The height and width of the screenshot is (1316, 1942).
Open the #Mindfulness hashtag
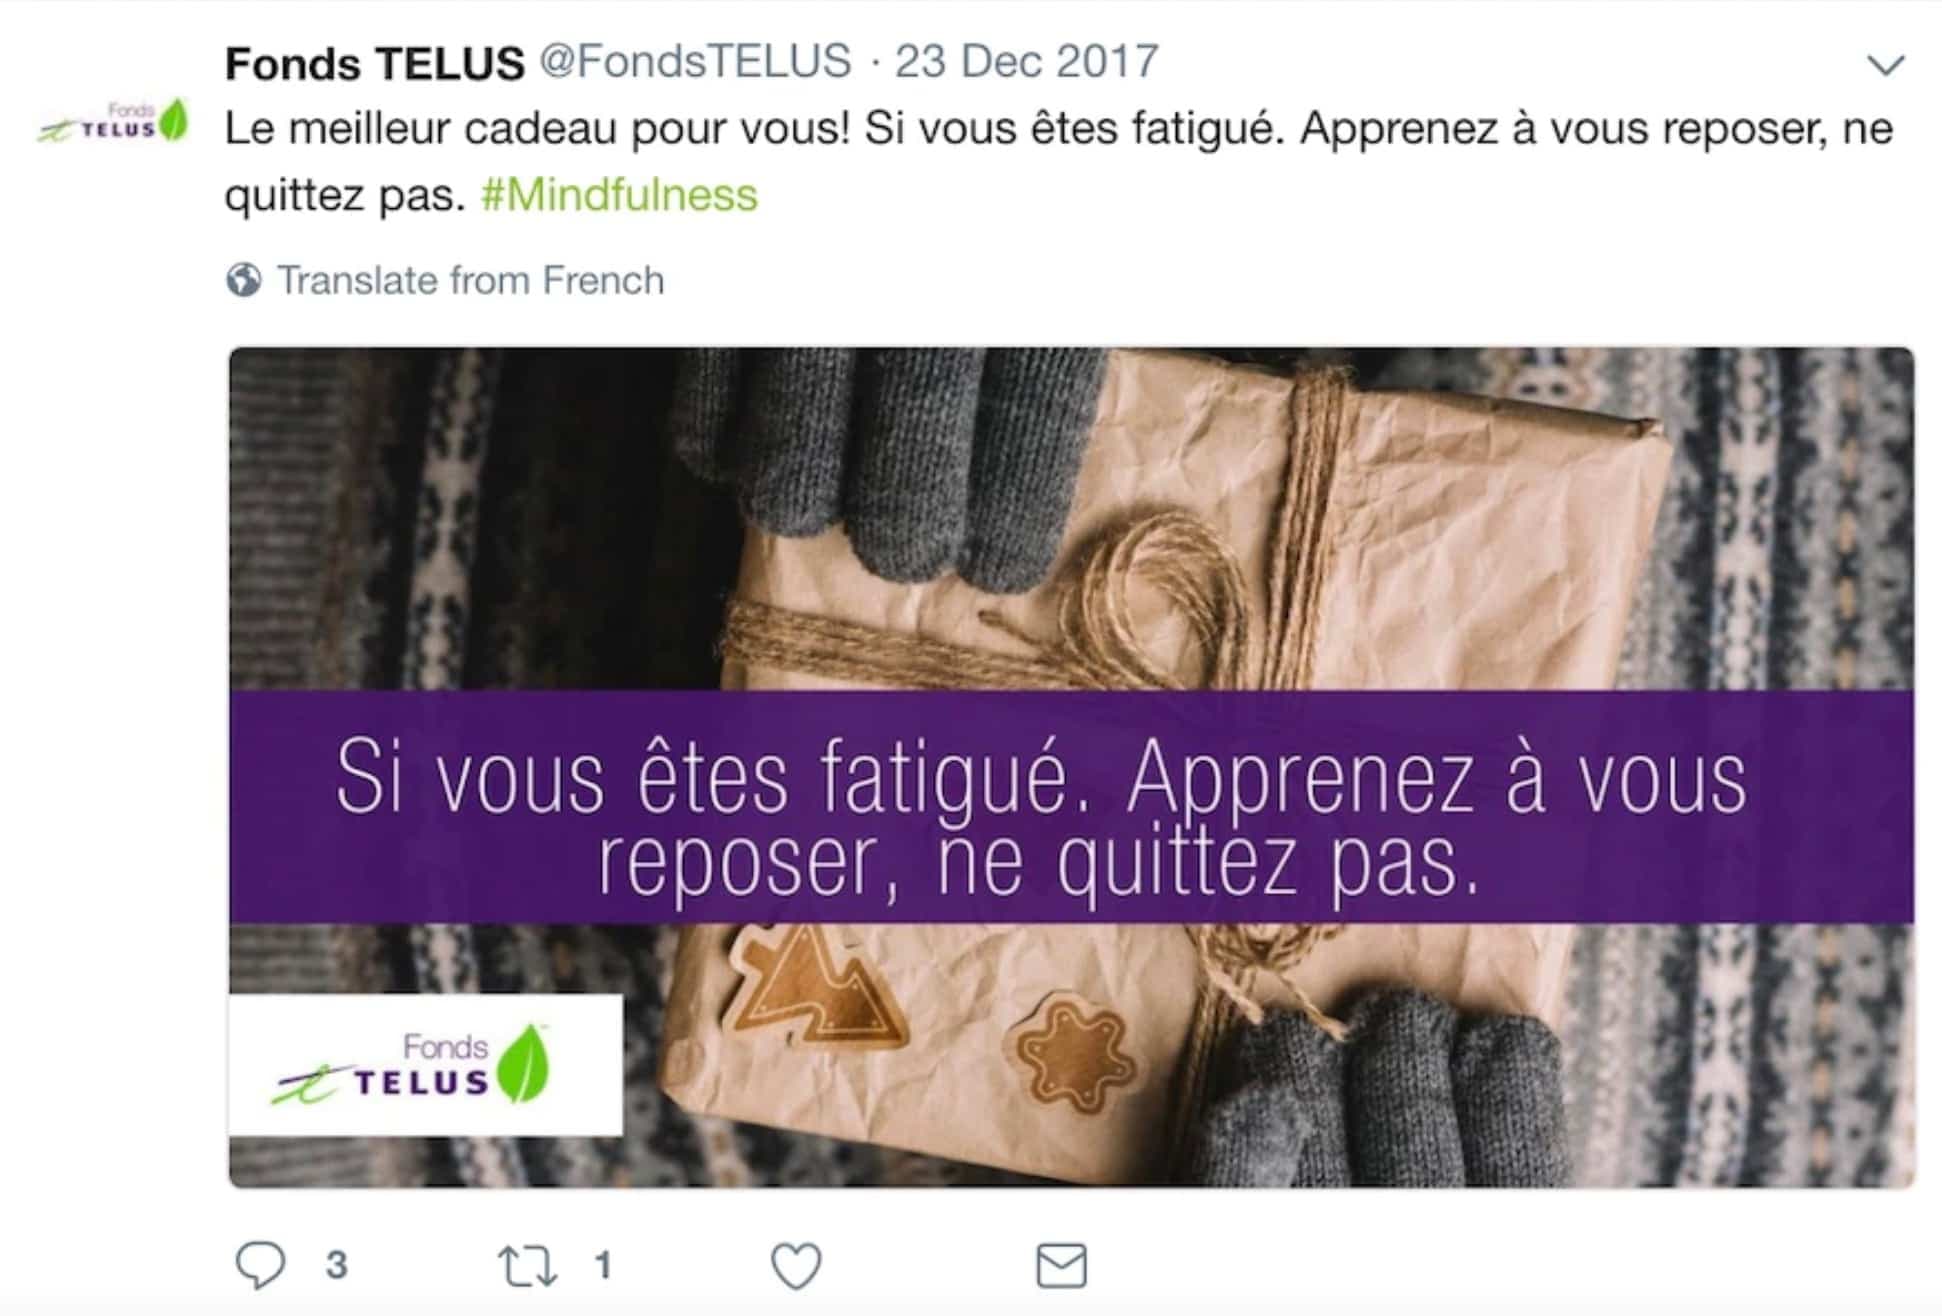(x=619, y=194)
